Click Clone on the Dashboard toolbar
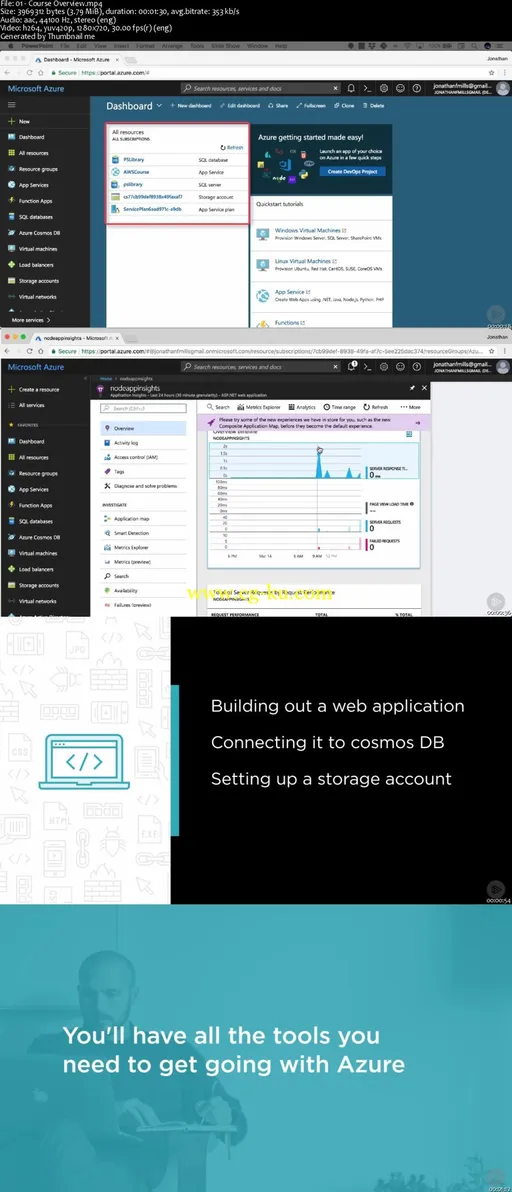512x1192 pixels. click(x=344, y=106)
